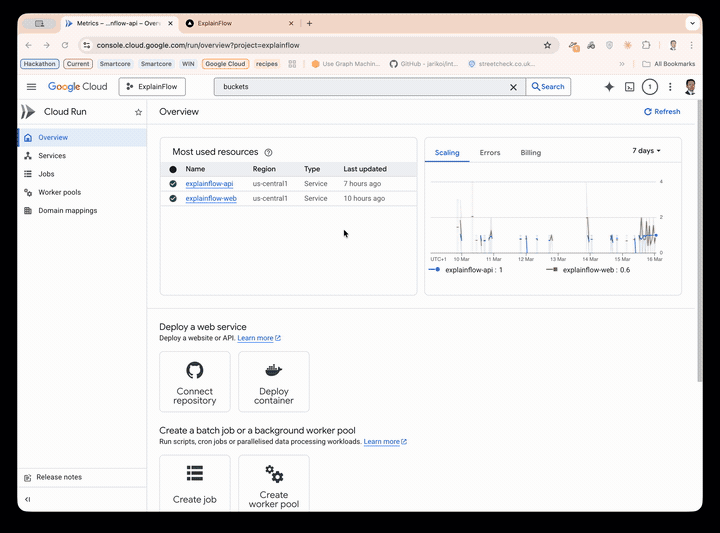Screen dimensions: 720x533
Task: Switch to the Errors tab
Action: (490, 152)
